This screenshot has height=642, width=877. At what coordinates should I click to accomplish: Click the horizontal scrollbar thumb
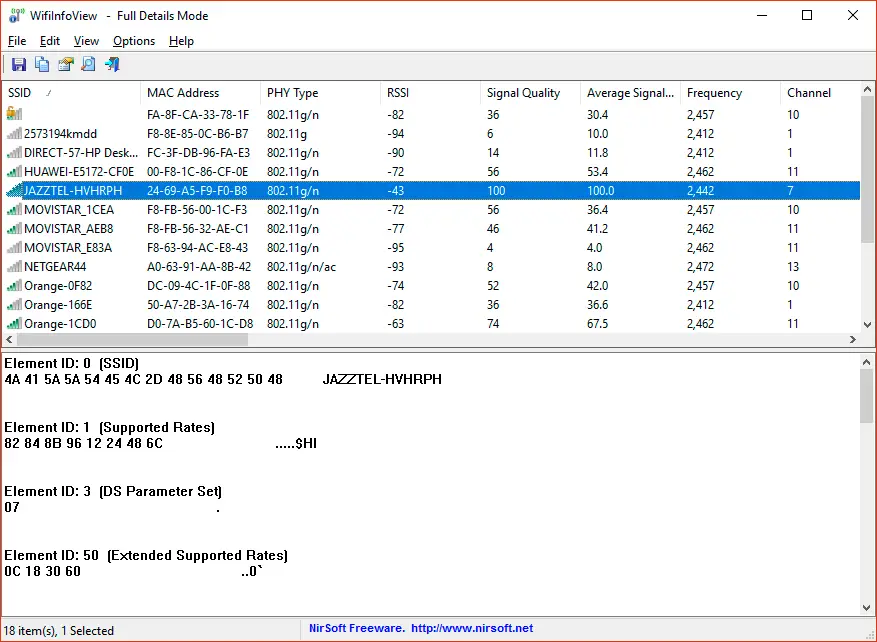pyautogui.click(x=132, y=339)
